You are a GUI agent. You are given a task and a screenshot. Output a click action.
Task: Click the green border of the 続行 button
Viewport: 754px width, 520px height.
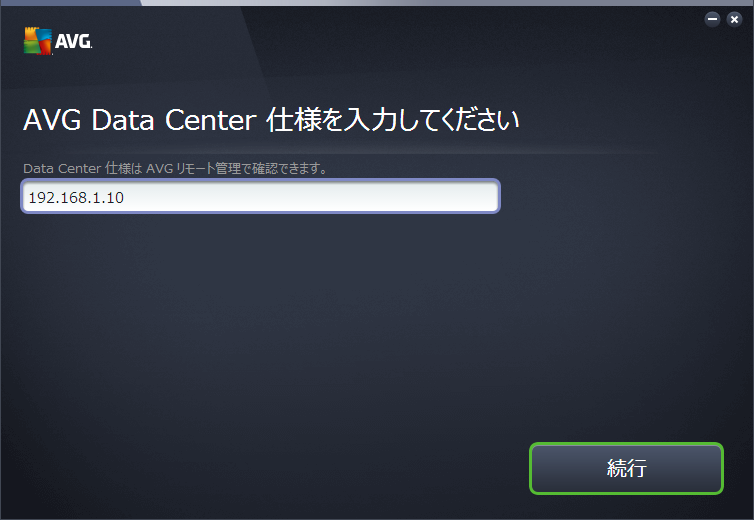pos(626,444)
